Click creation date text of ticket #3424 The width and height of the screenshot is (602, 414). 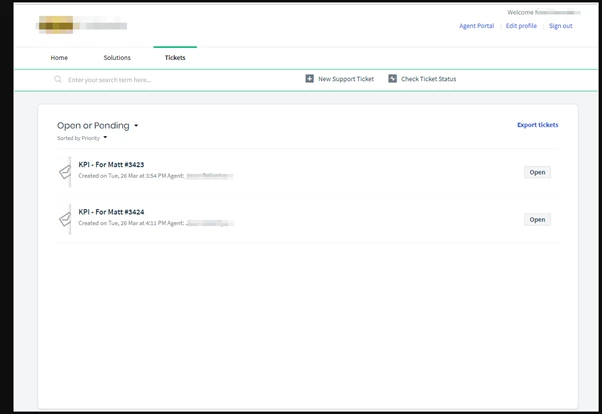point(122,223)
